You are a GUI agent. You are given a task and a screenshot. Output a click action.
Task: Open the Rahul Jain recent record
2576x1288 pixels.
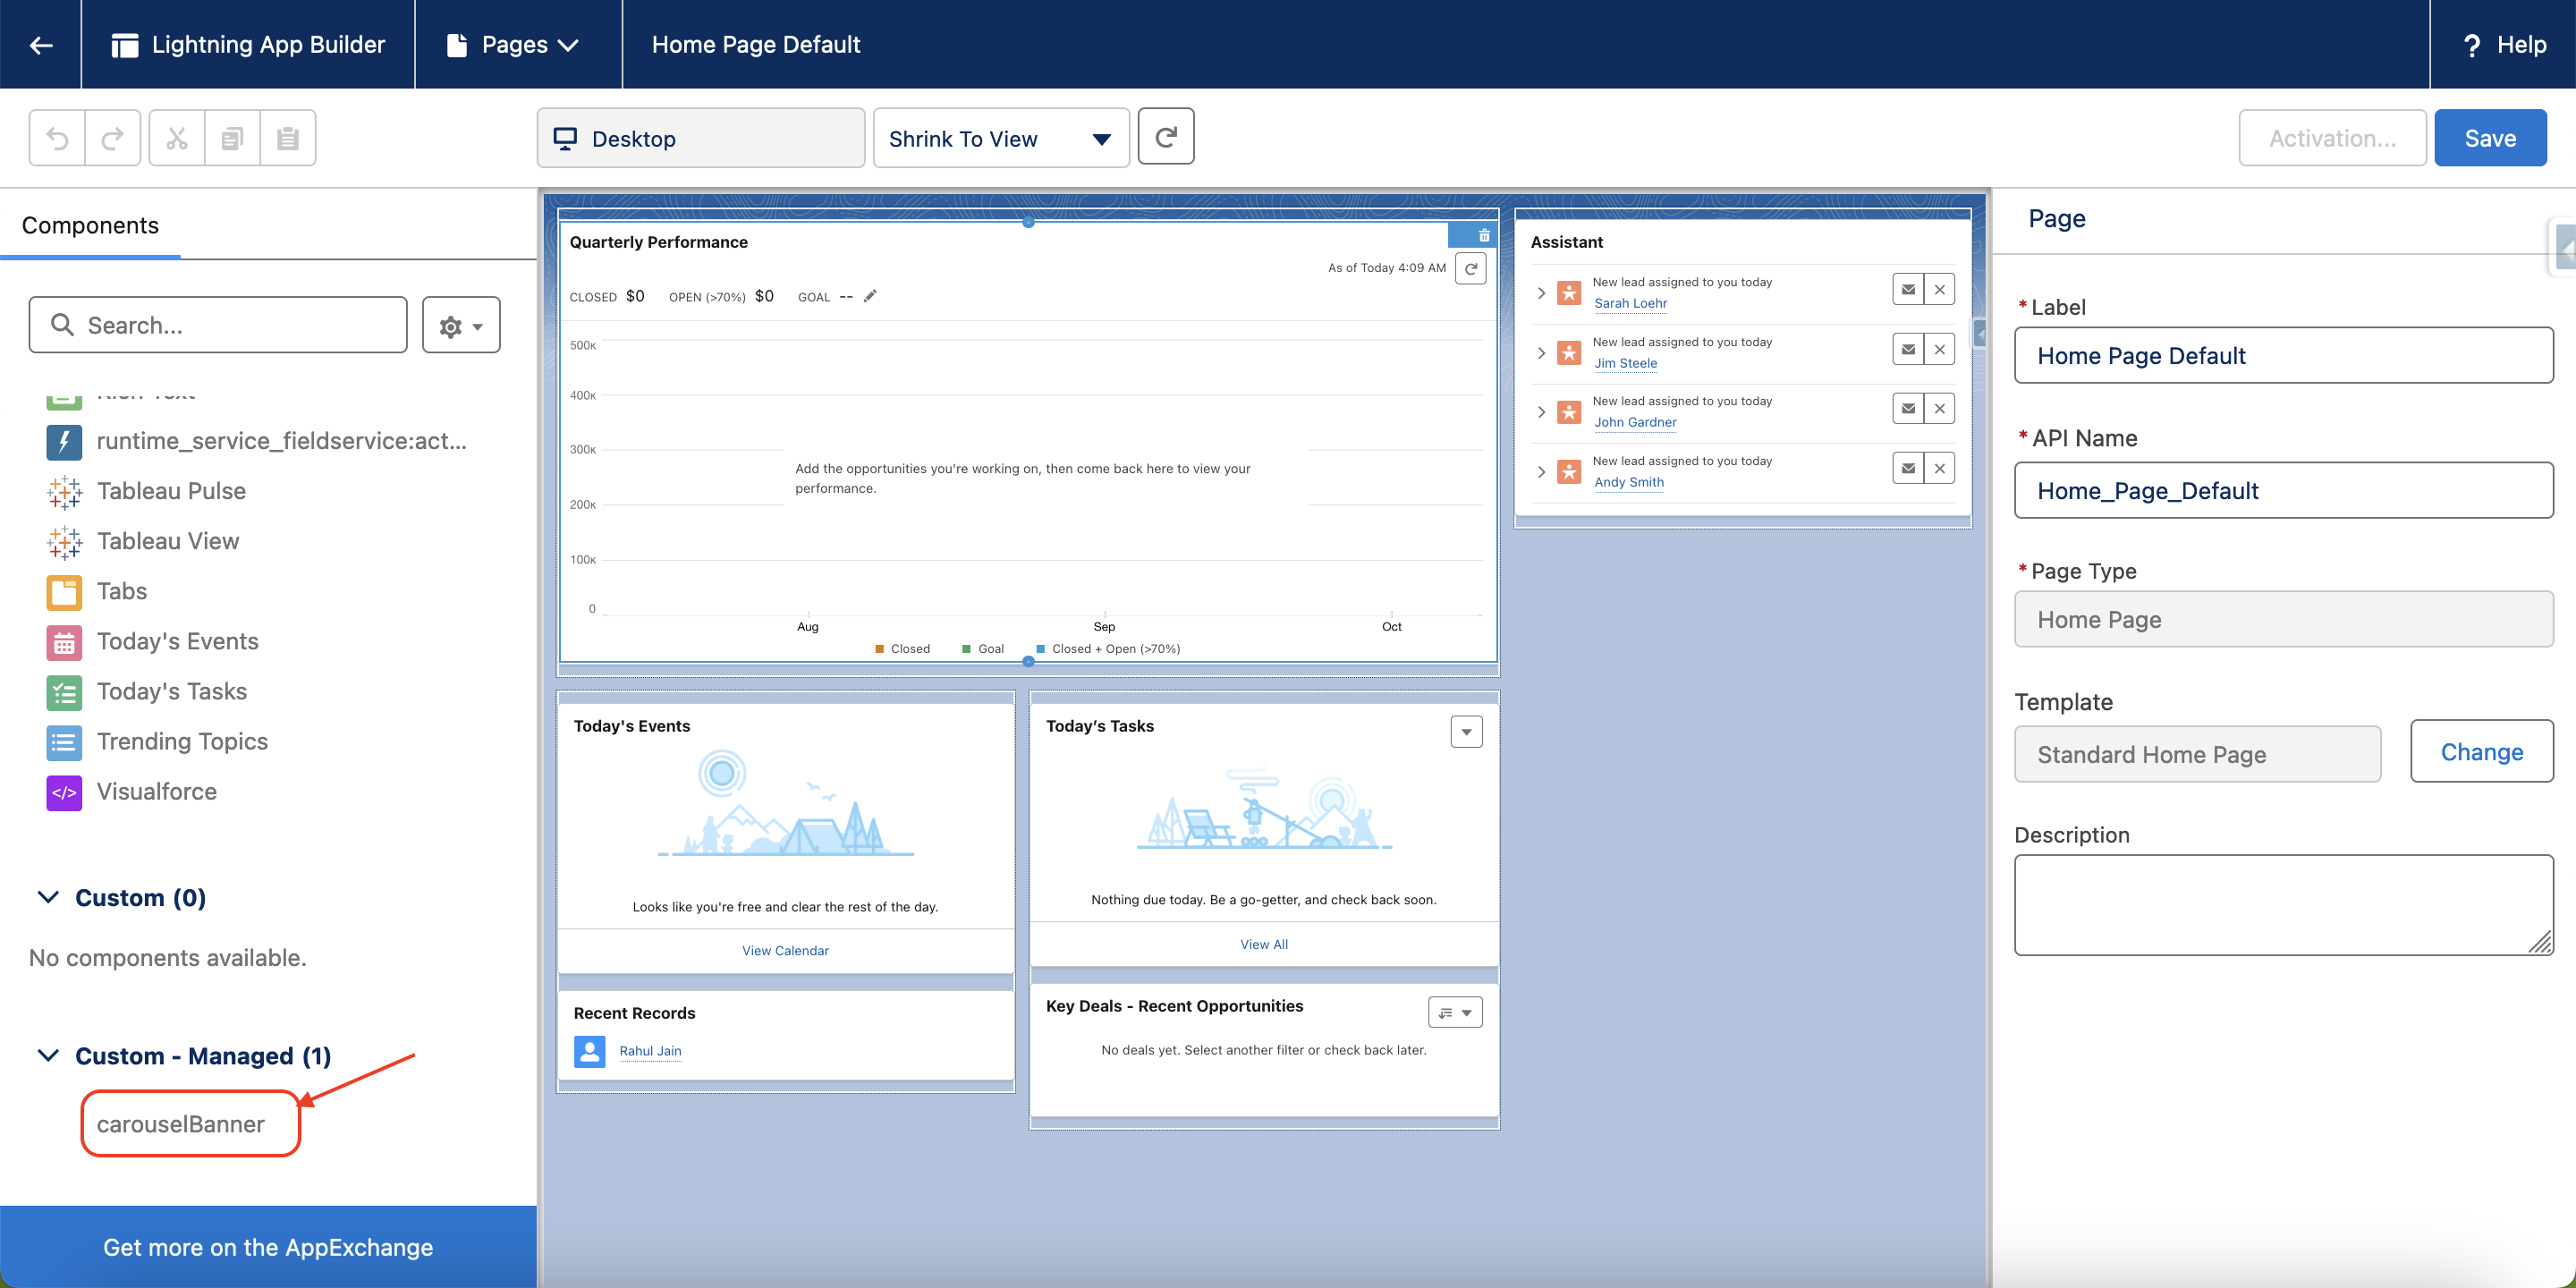[x=650, y=1051]
